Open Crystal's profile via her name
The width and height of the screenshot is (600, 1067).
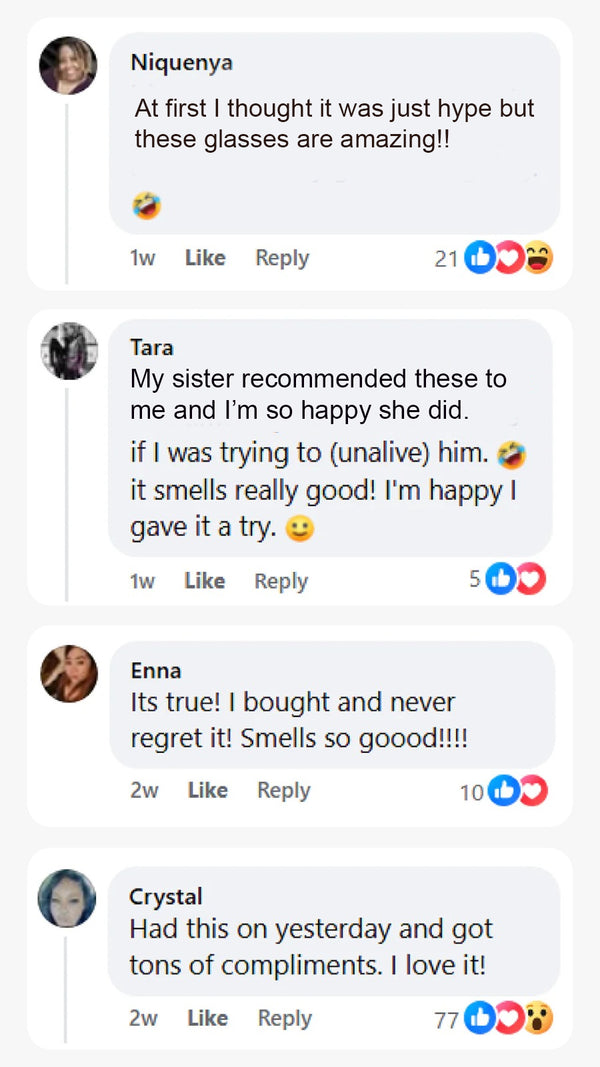166,896
